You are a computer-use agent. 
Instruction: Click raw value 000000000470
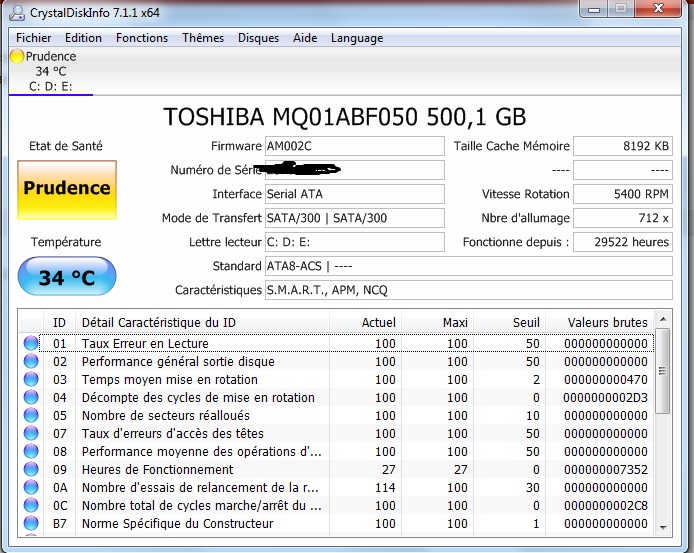[605, 379]
